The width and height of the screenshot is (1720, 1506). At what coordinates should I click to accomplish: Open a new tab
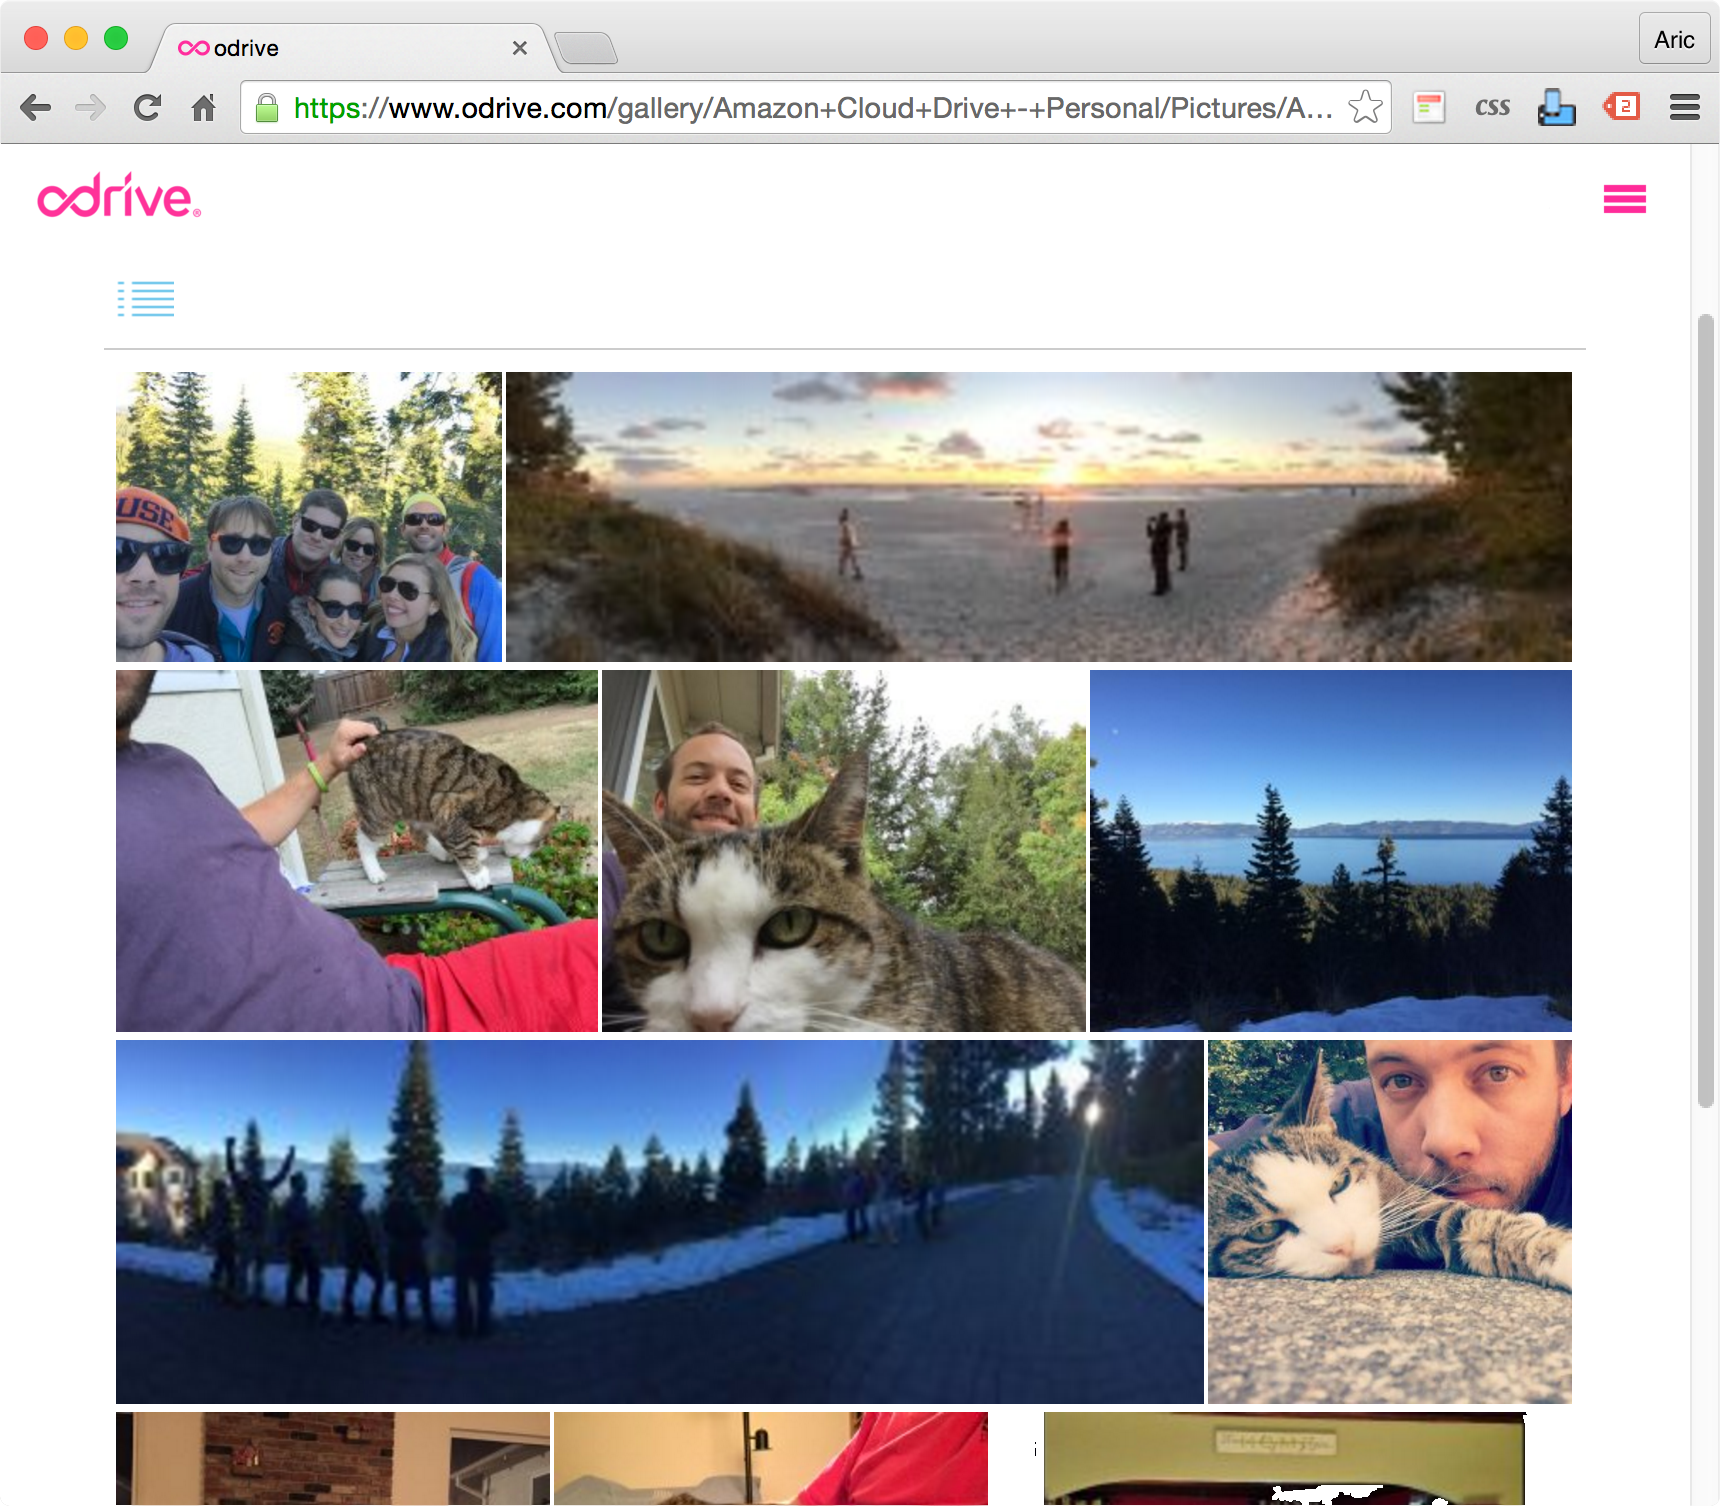586,48
